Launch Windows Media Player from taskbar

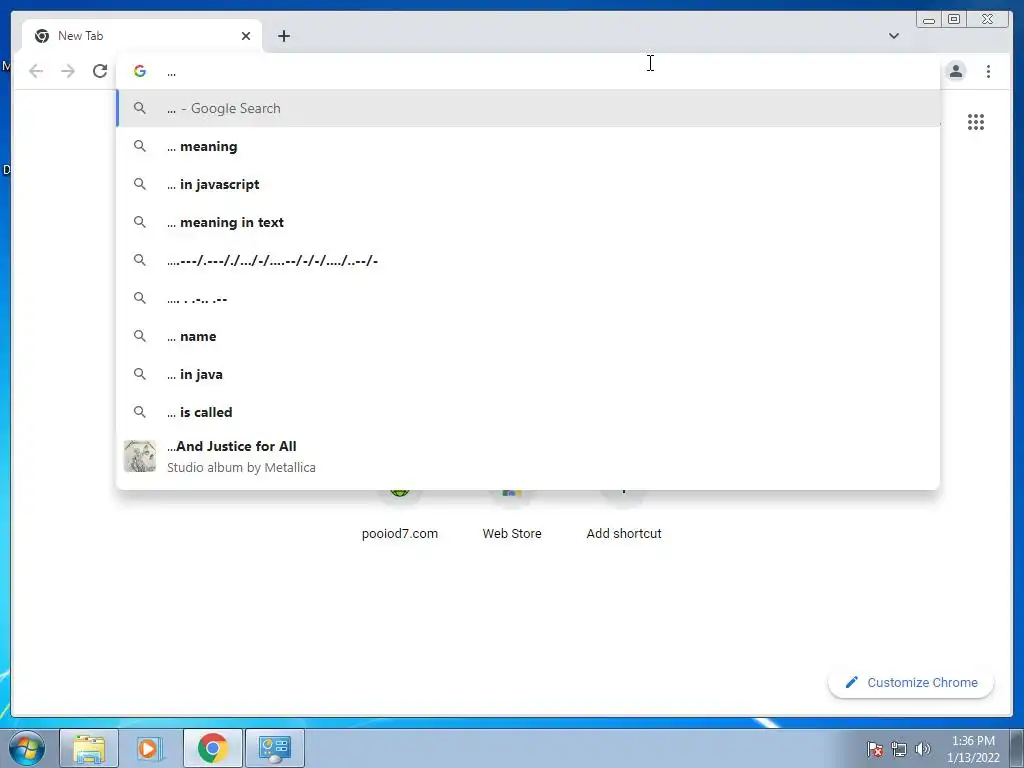(150, 748)
